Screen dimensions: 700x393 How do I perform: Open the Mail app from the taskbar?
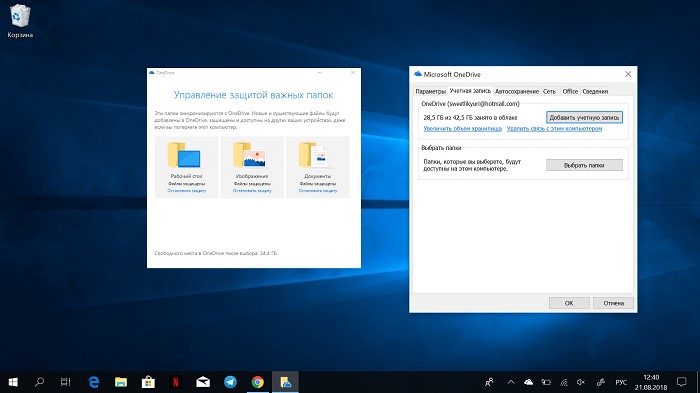pos(203,382)
